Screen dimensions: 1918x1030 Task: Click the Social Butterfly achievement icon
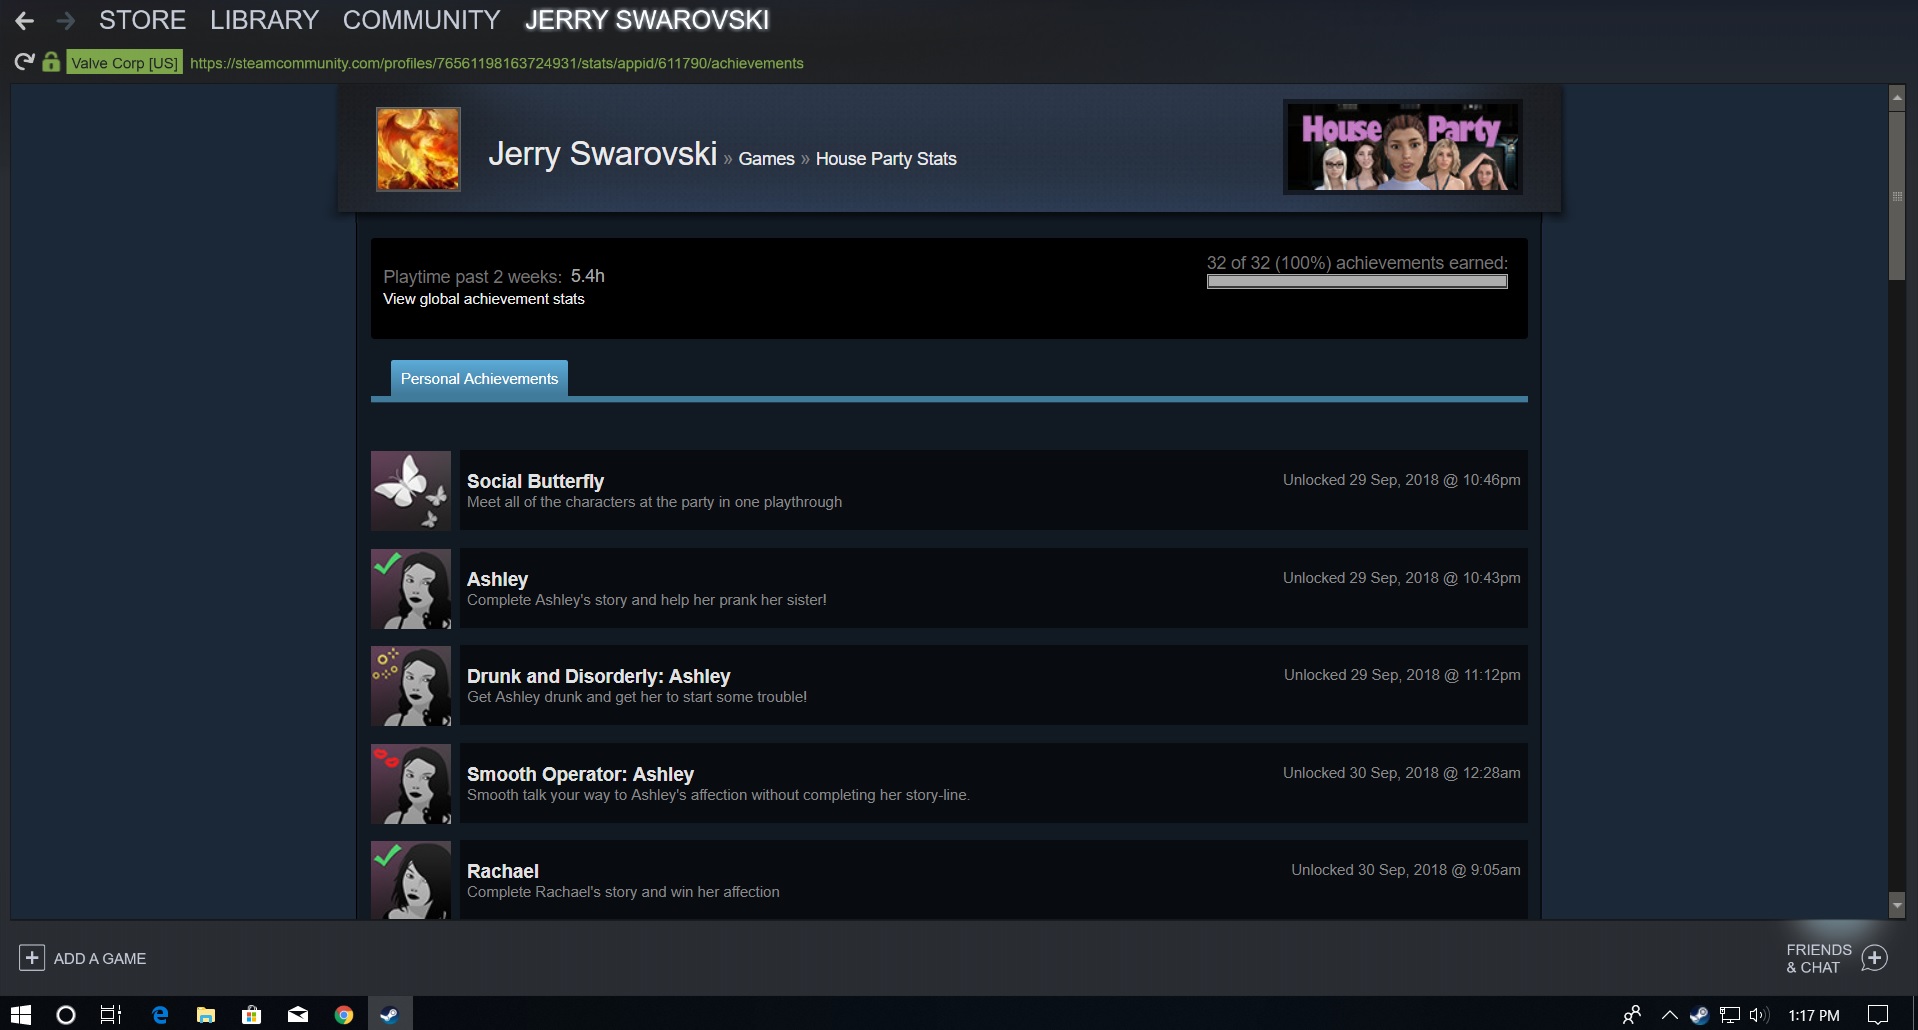click(x=411, y=490)
